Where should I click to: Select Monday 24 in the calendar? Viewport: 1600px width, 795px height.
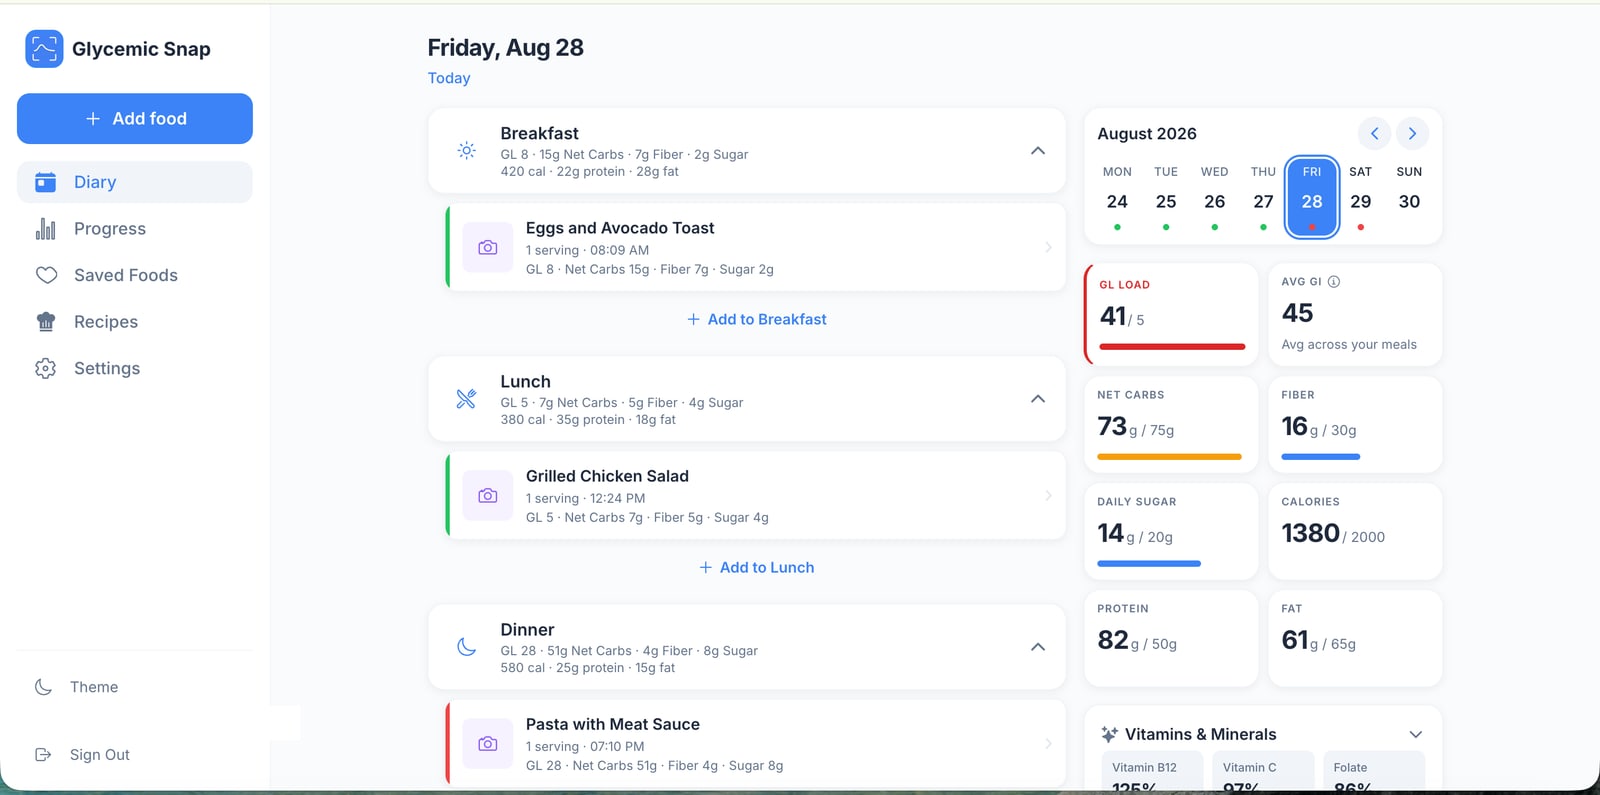pyautogui.click(x=1117, y=198)
